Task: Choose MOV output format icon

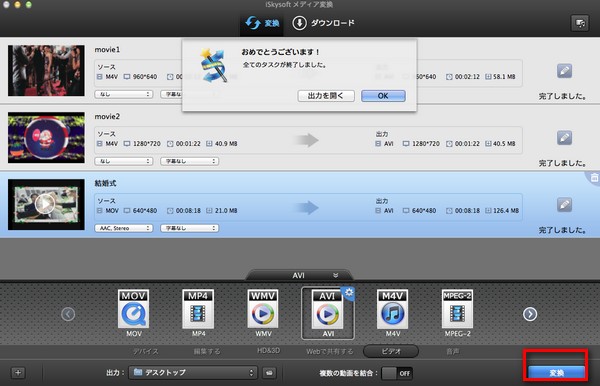Action: click(134, 313)
